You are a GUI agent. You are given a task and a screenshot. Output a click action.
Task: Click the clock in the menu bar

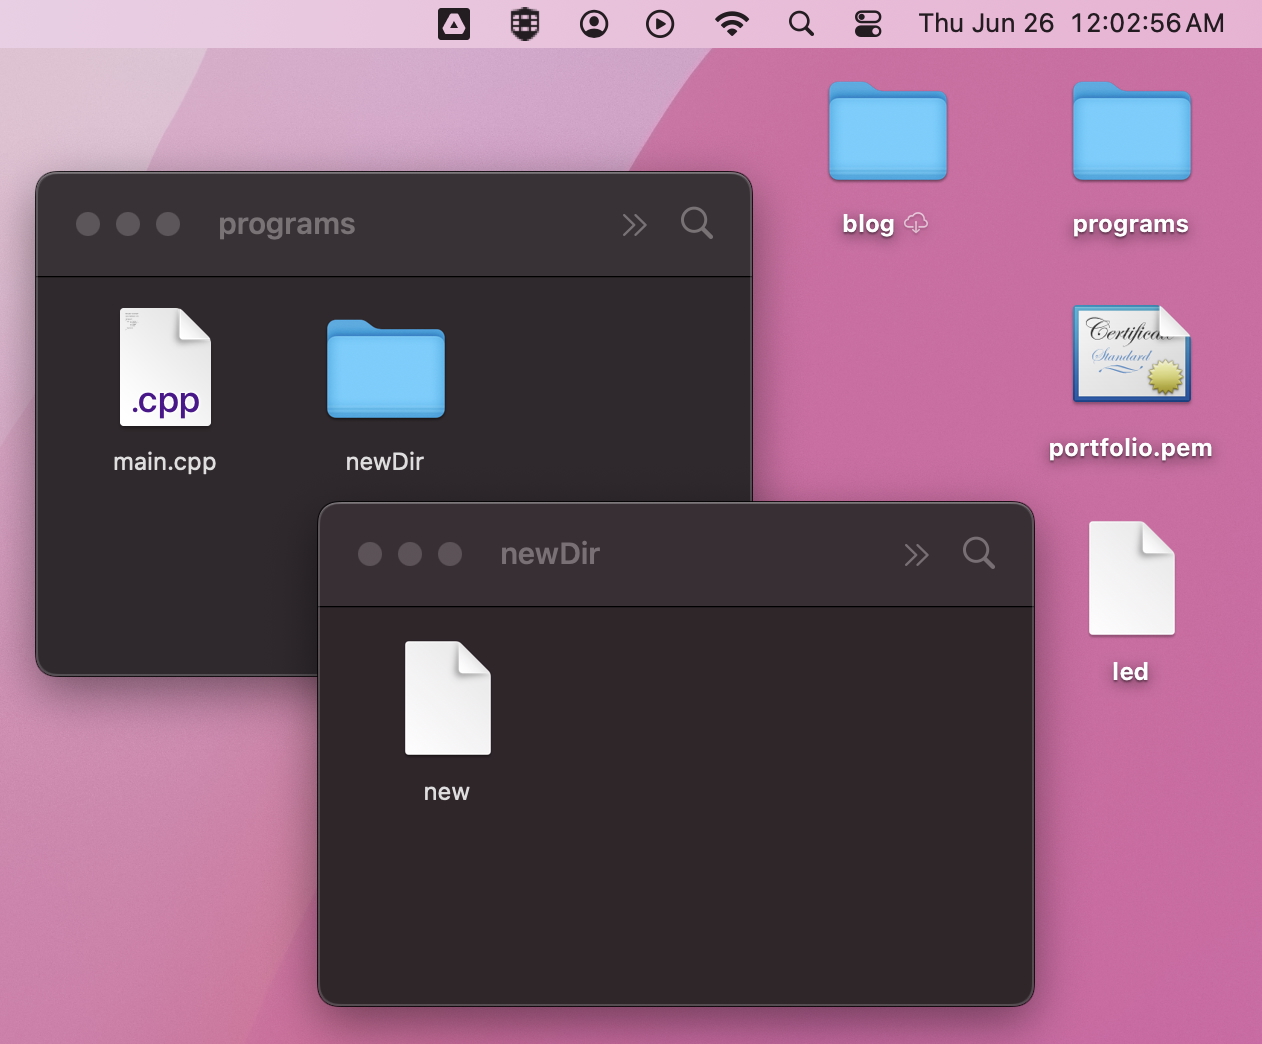[x=1070, y=23]
